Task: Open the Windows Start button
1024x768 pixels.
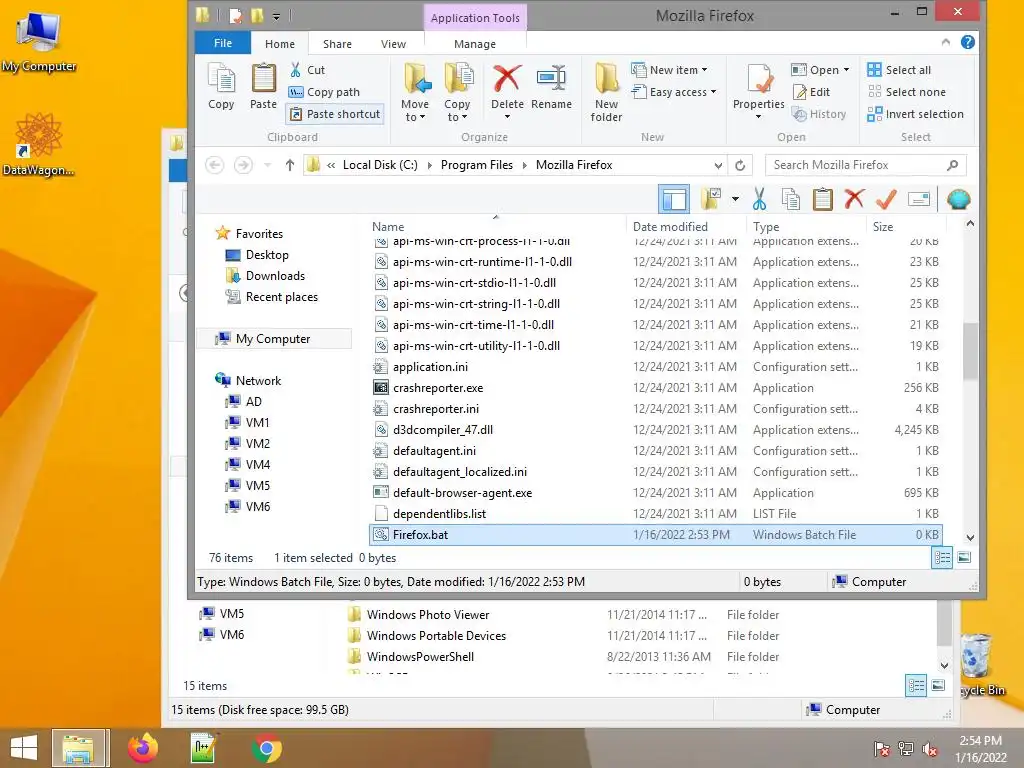Action: click(24, 748)
